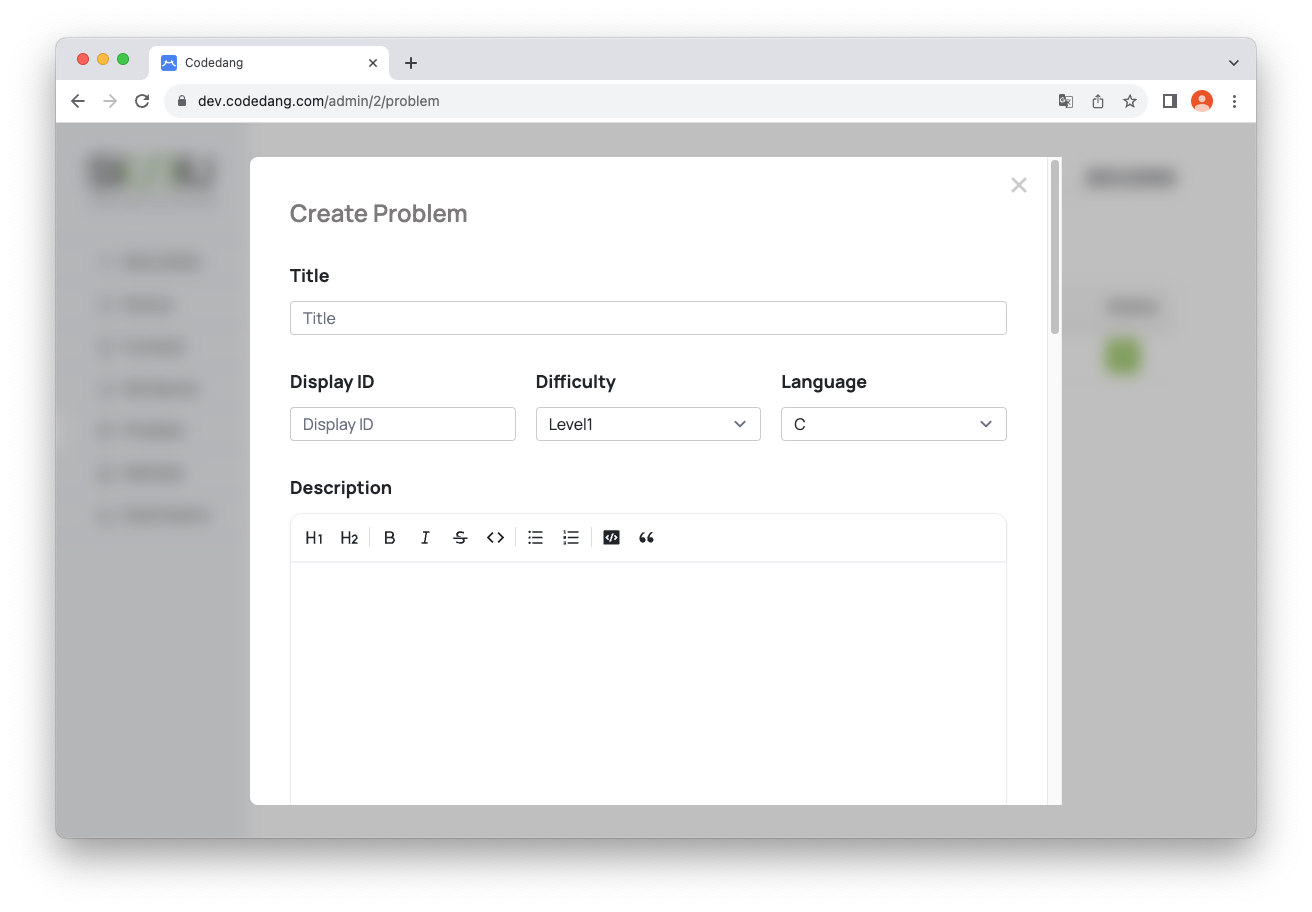
Task: Click the Create Problem dialog scrollbar
Action: point(1055,246)
